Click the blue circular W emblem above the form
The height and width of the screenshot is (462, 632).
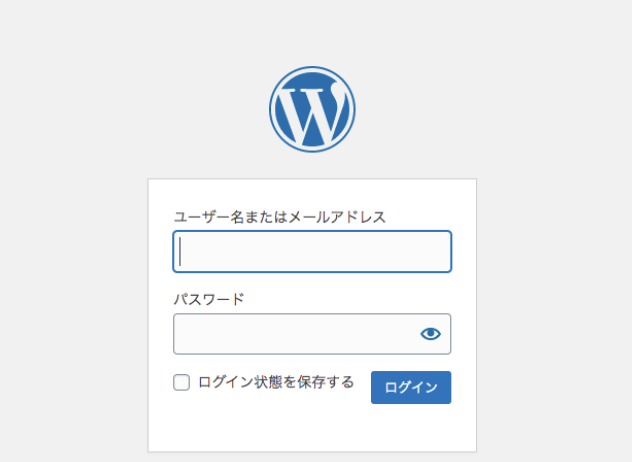coord(312,109)
